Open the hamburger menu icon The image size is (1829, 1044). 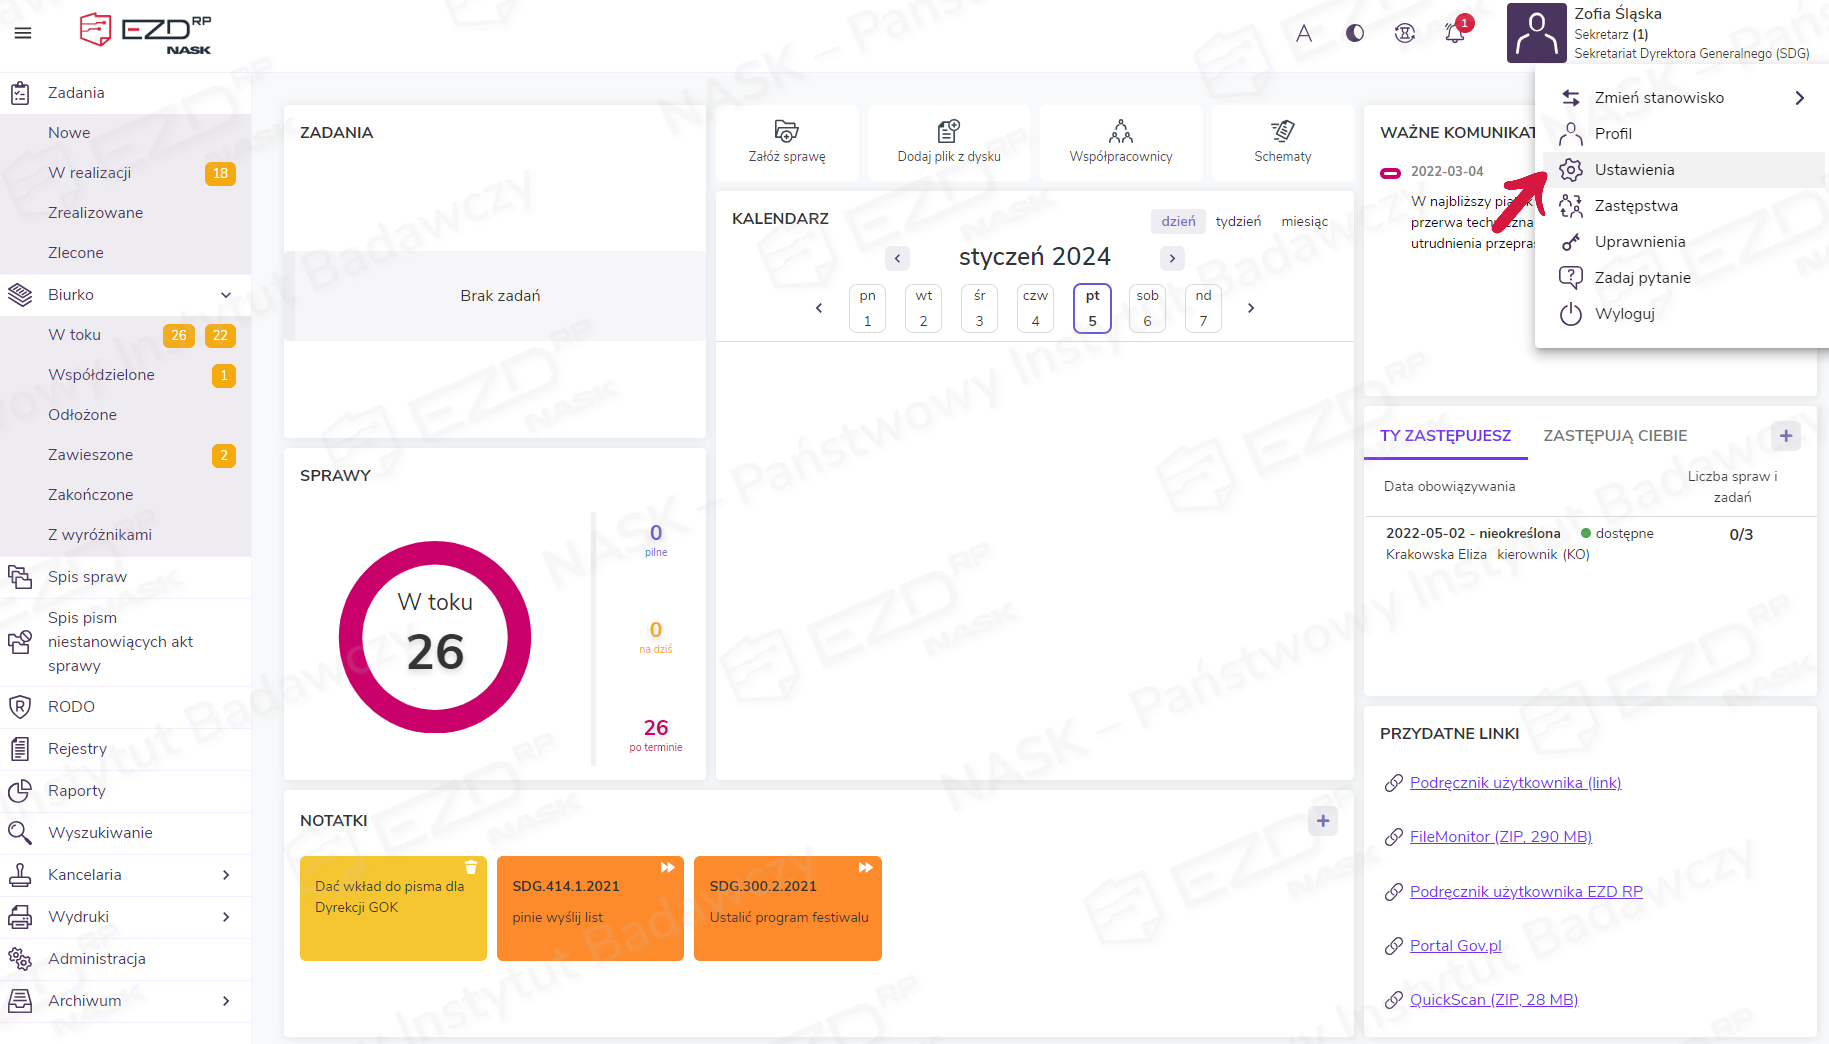click(23, 33)
